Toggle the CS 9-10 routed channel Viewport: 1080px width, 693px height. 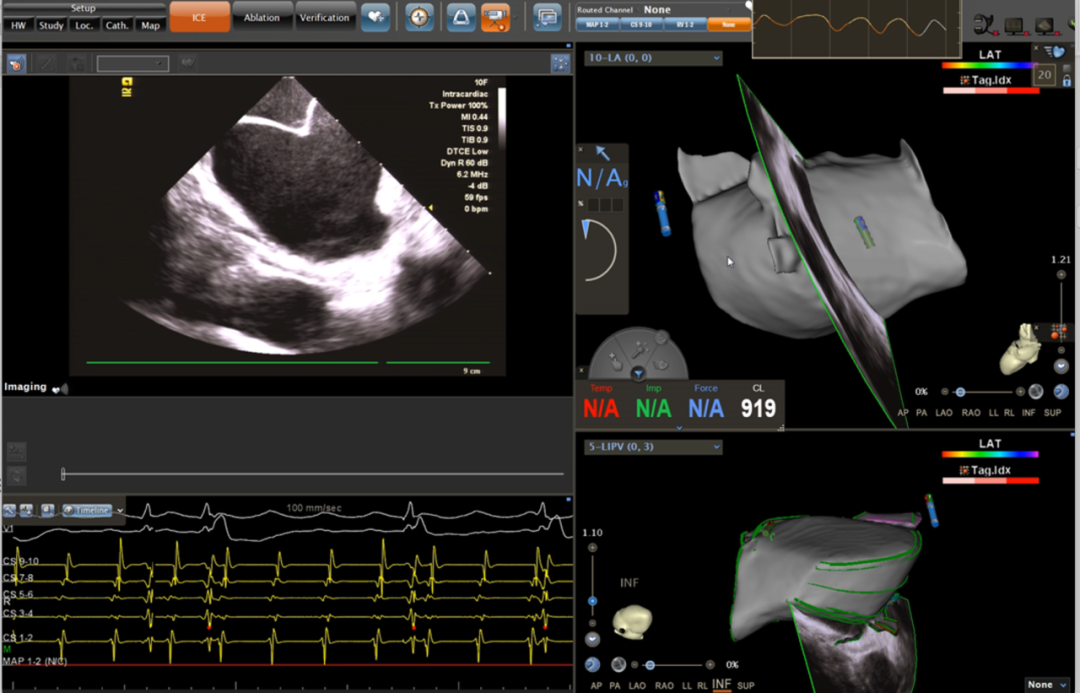(641, 25)
